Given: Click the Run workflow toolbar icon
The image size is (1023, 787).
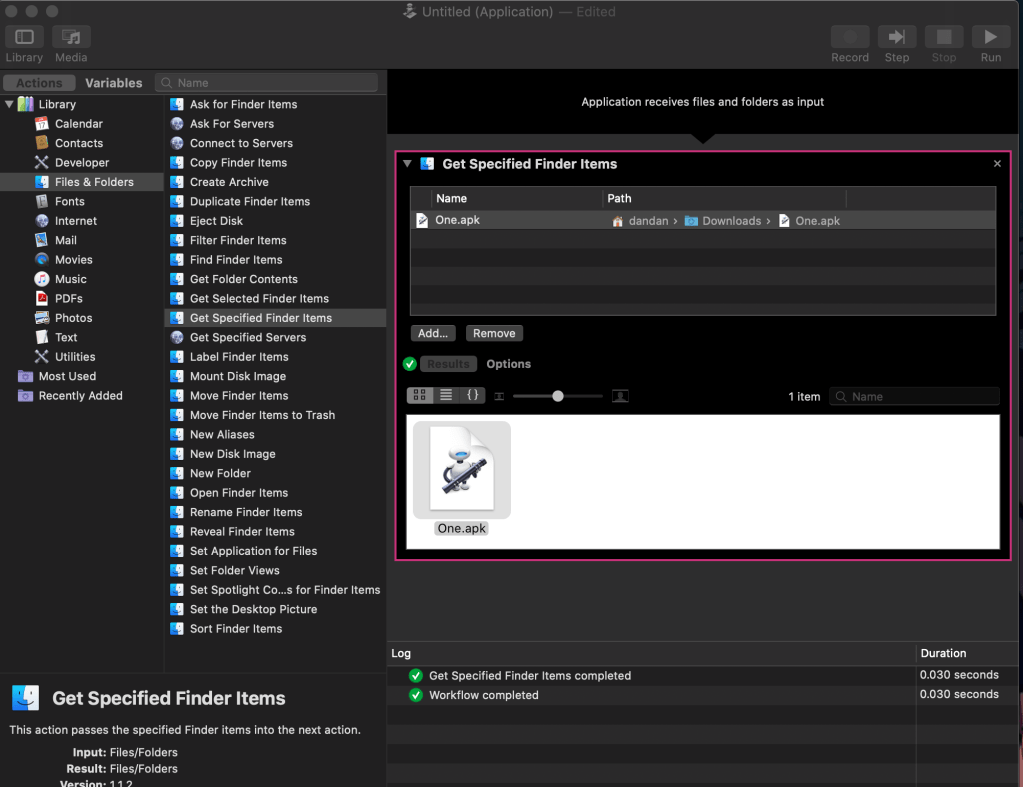Looking at the screenshot, I should (990, 37).
